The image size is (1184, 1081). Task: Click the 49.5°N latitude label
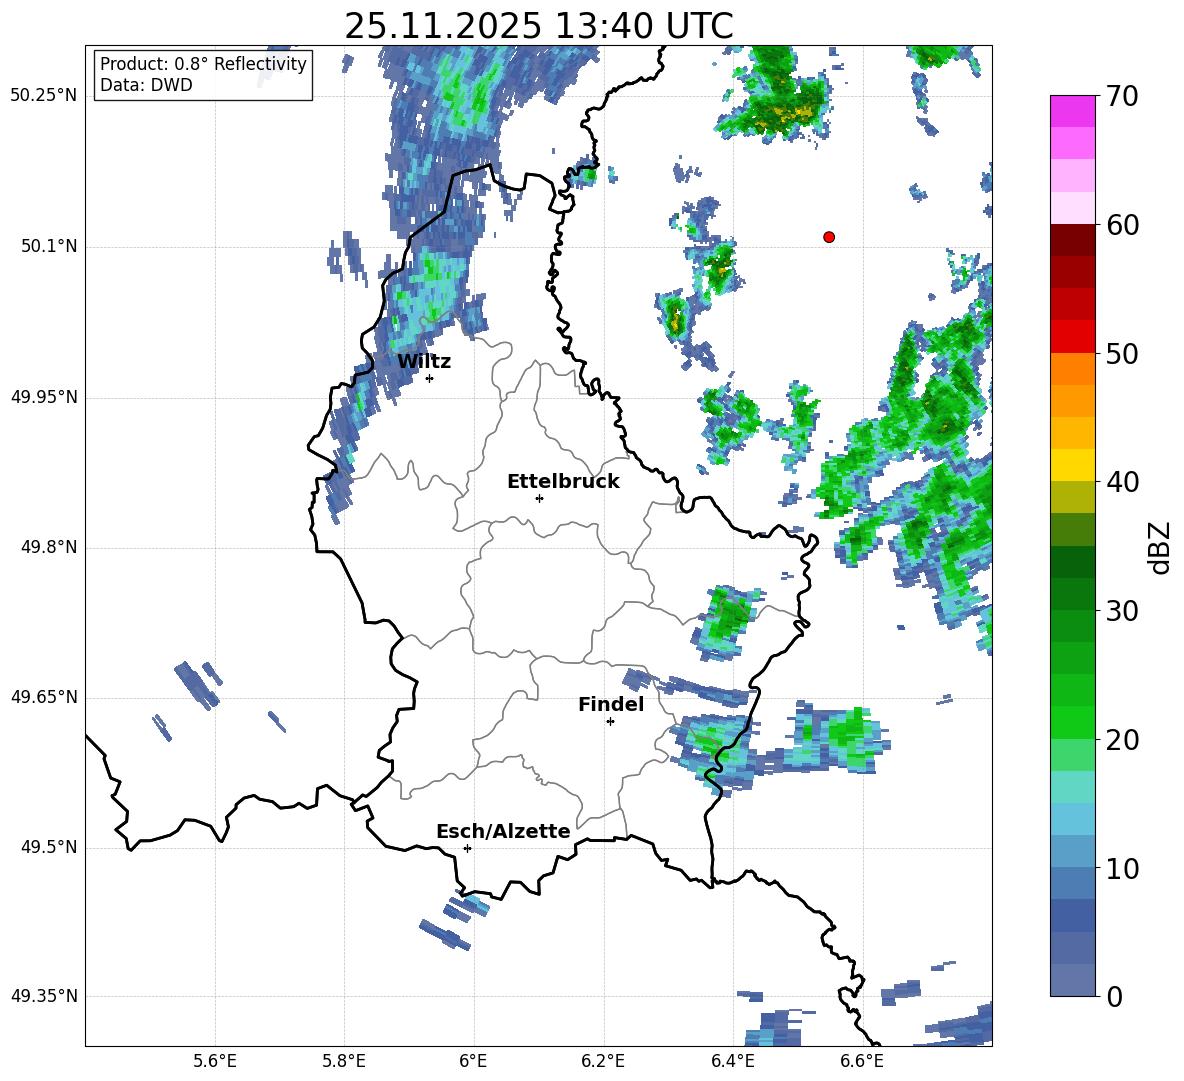[x=50, y=847]
